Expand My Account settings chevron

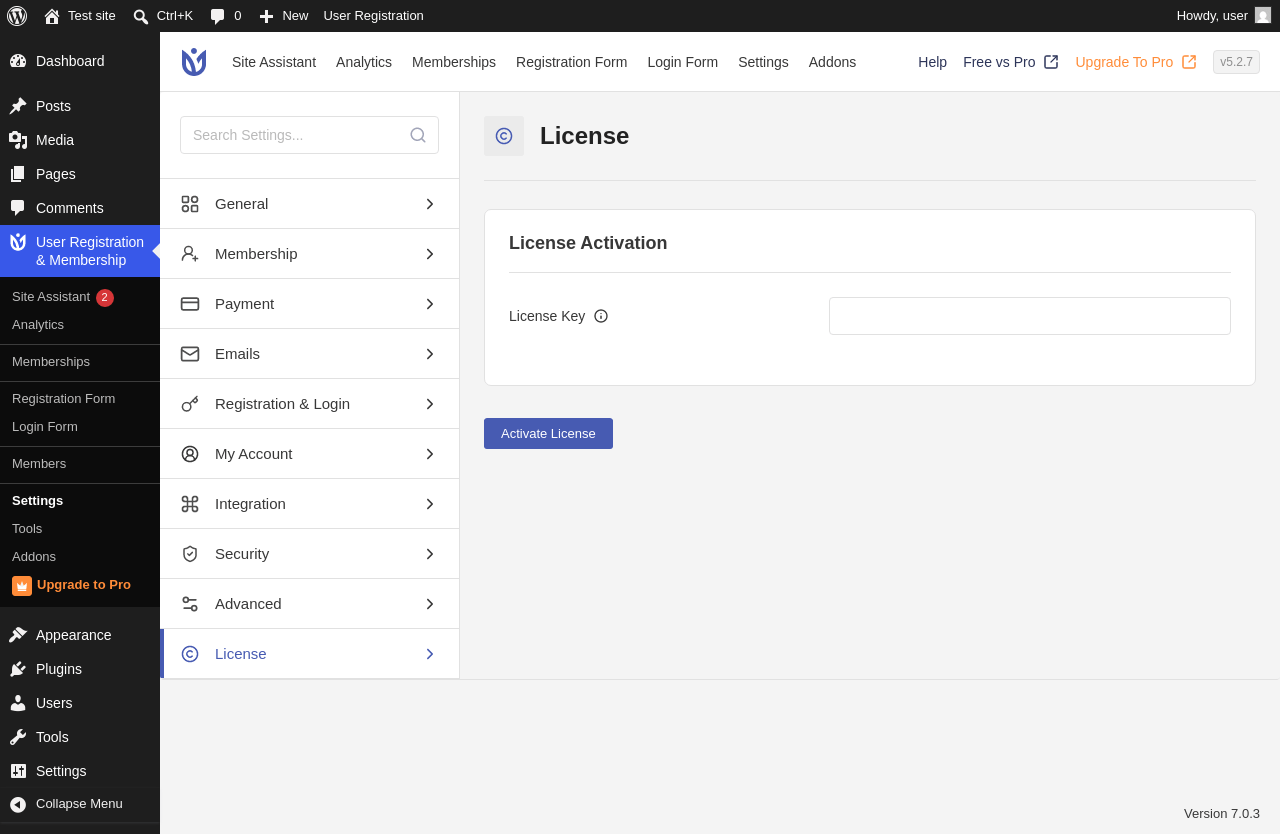430,454
